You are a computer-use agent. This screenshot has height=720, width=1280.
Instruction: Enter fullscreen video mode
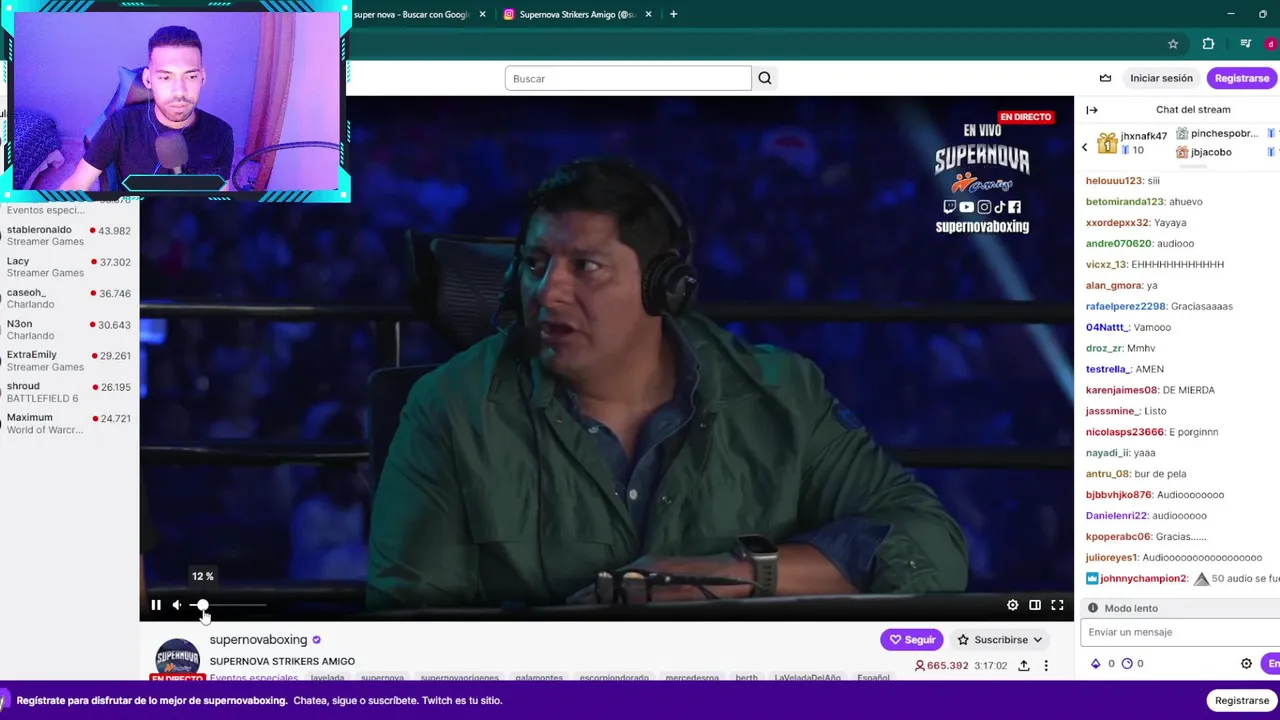1057,605
